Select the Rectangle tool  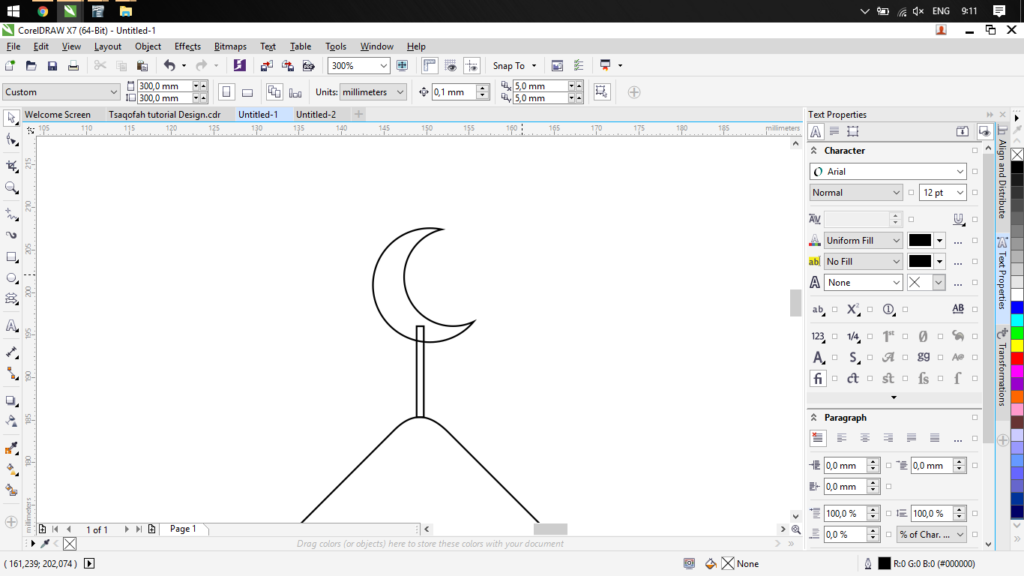coord(12,257)
